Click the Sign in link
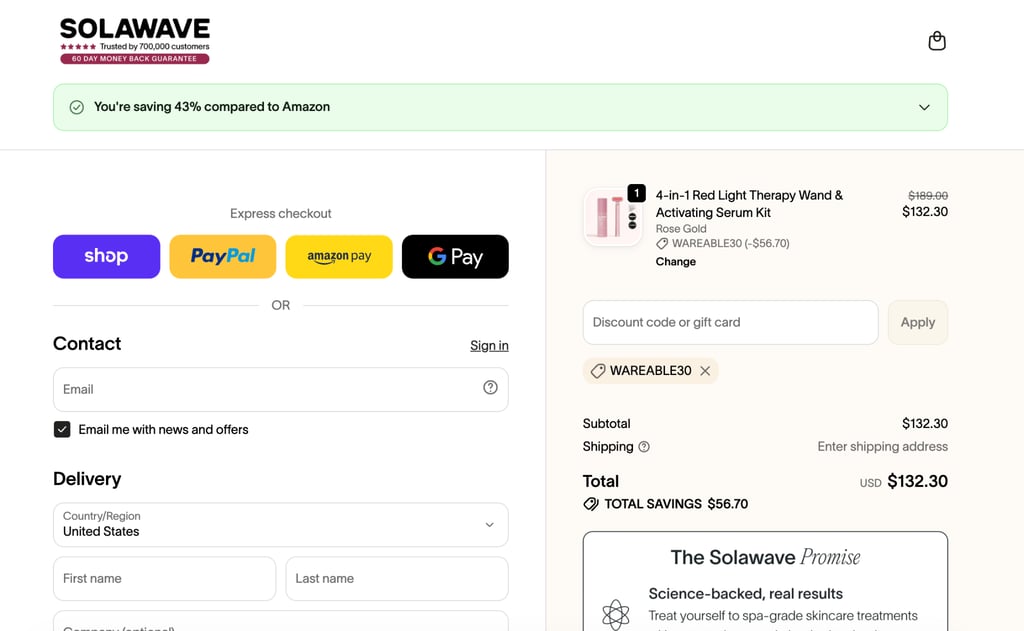This screenshot has width=1024, height=631. pos(489,346)
